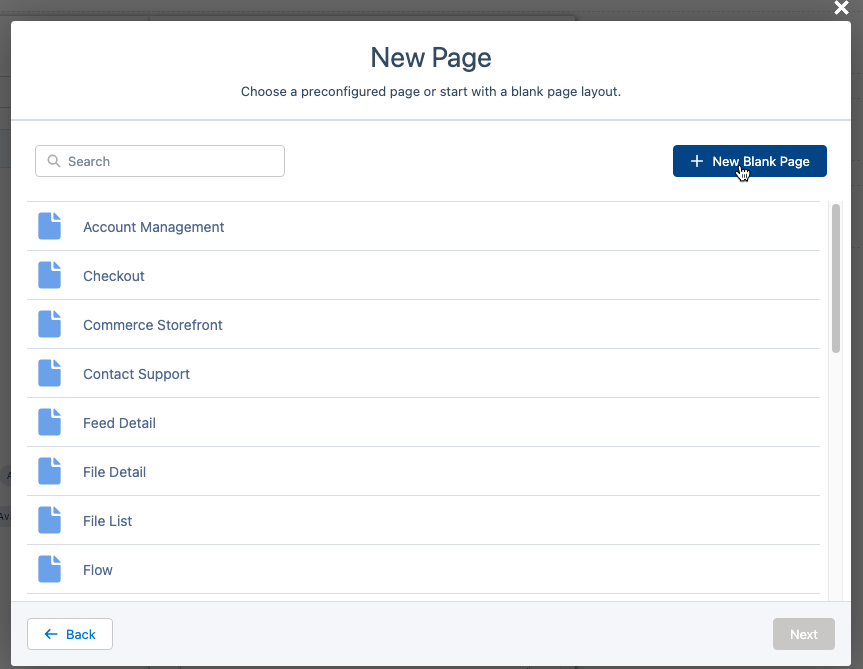Click the Commerce Storefront page icon

tap(49, 325)
